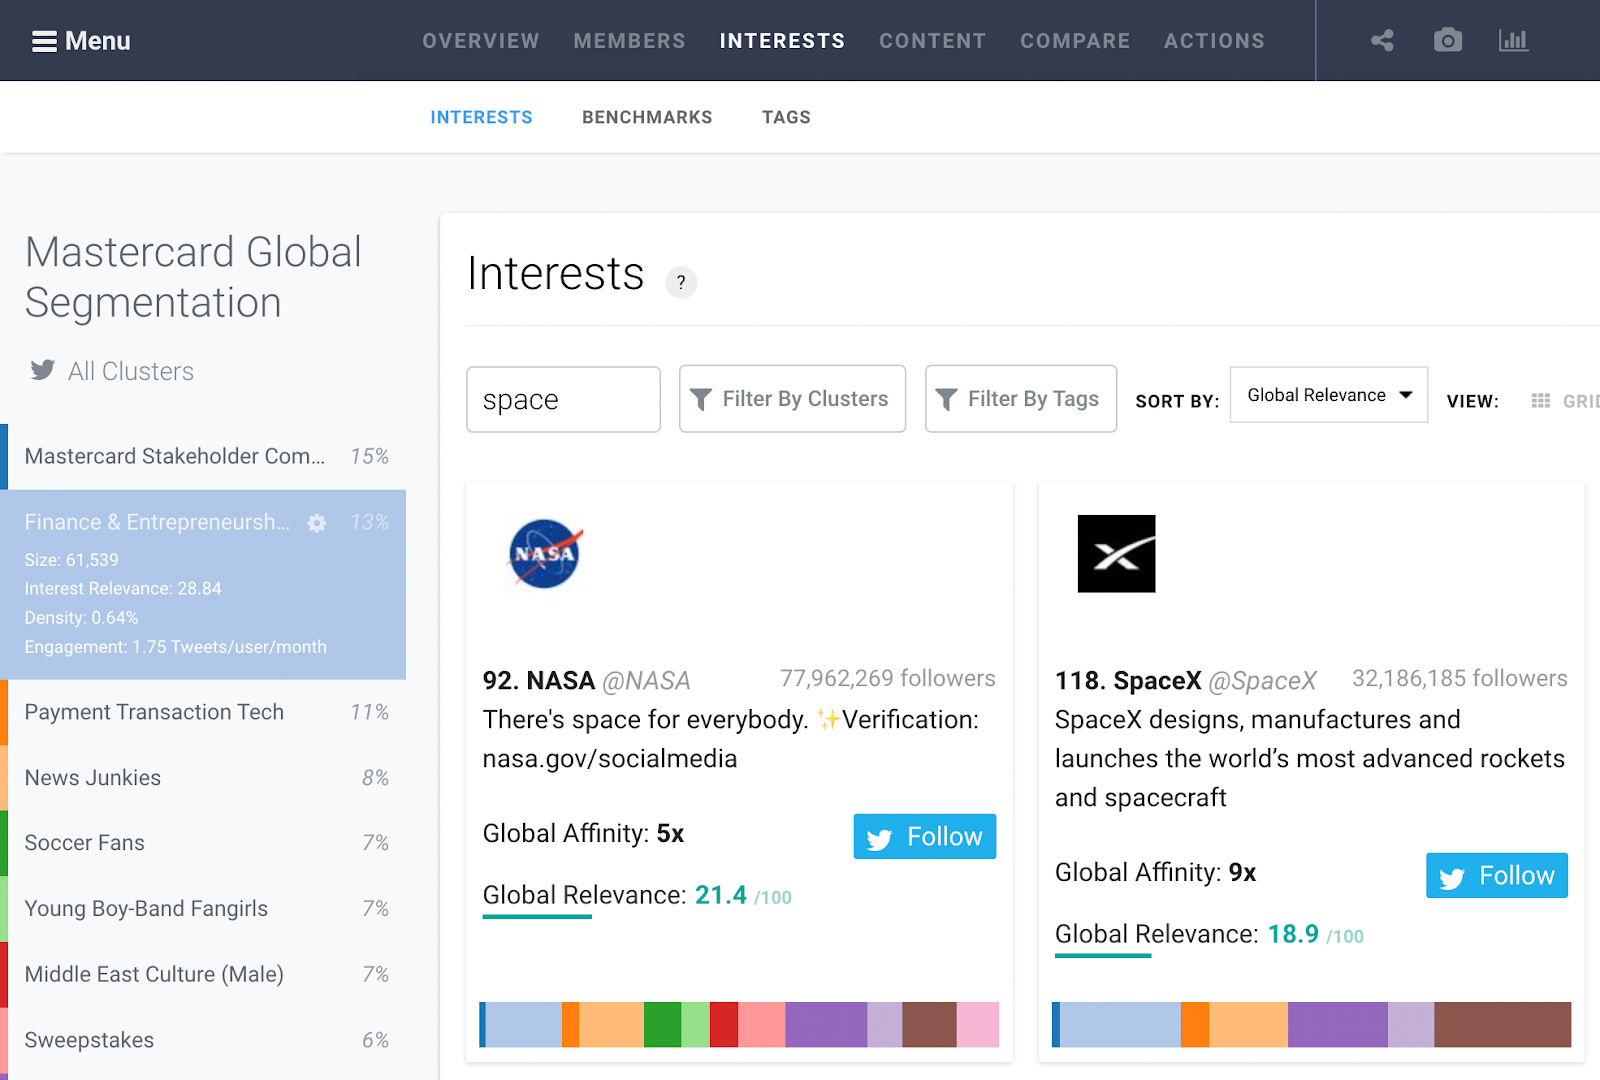Click Size: 61,539 text
Image resolution: width=1600 pixels, height=1080 pixels.
[71, 560]
